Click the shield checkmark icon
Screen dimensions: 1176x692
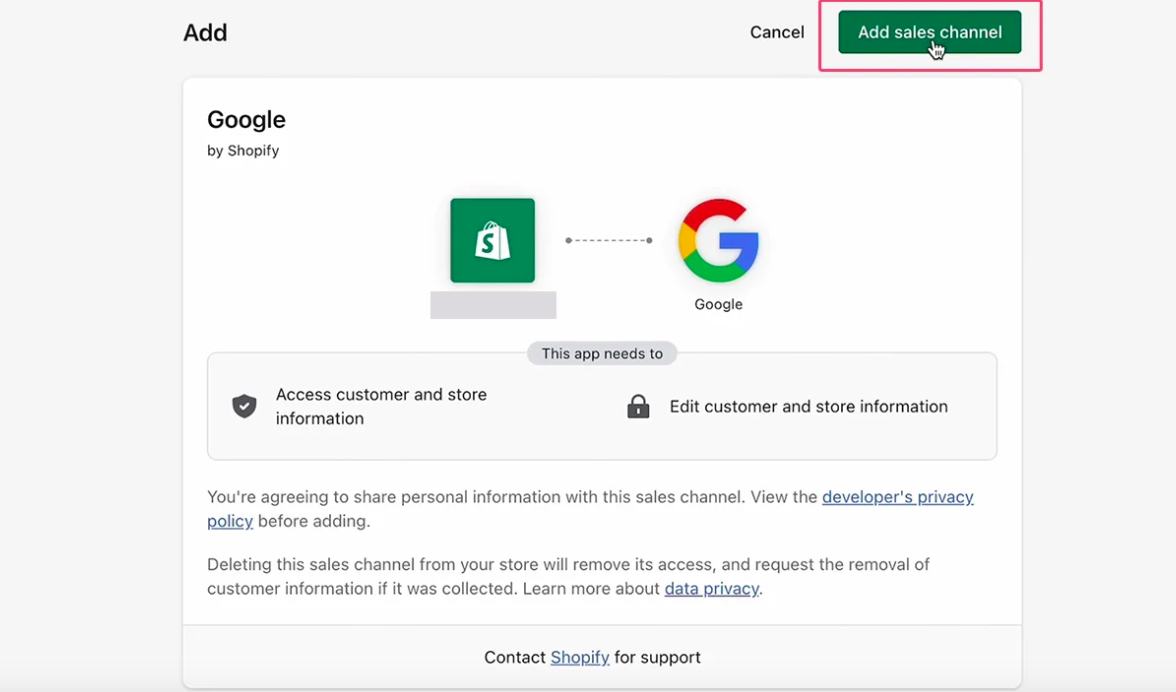pyautogui.click(x=244, y=406)
